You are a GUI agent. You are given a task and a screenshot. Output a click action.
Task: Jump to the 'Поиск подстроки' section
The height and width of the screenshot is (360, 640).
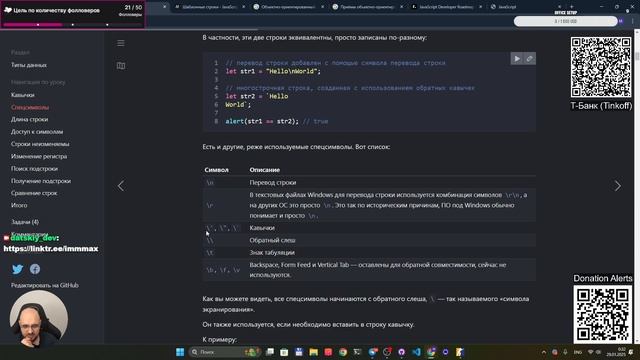tap(34, 168)
